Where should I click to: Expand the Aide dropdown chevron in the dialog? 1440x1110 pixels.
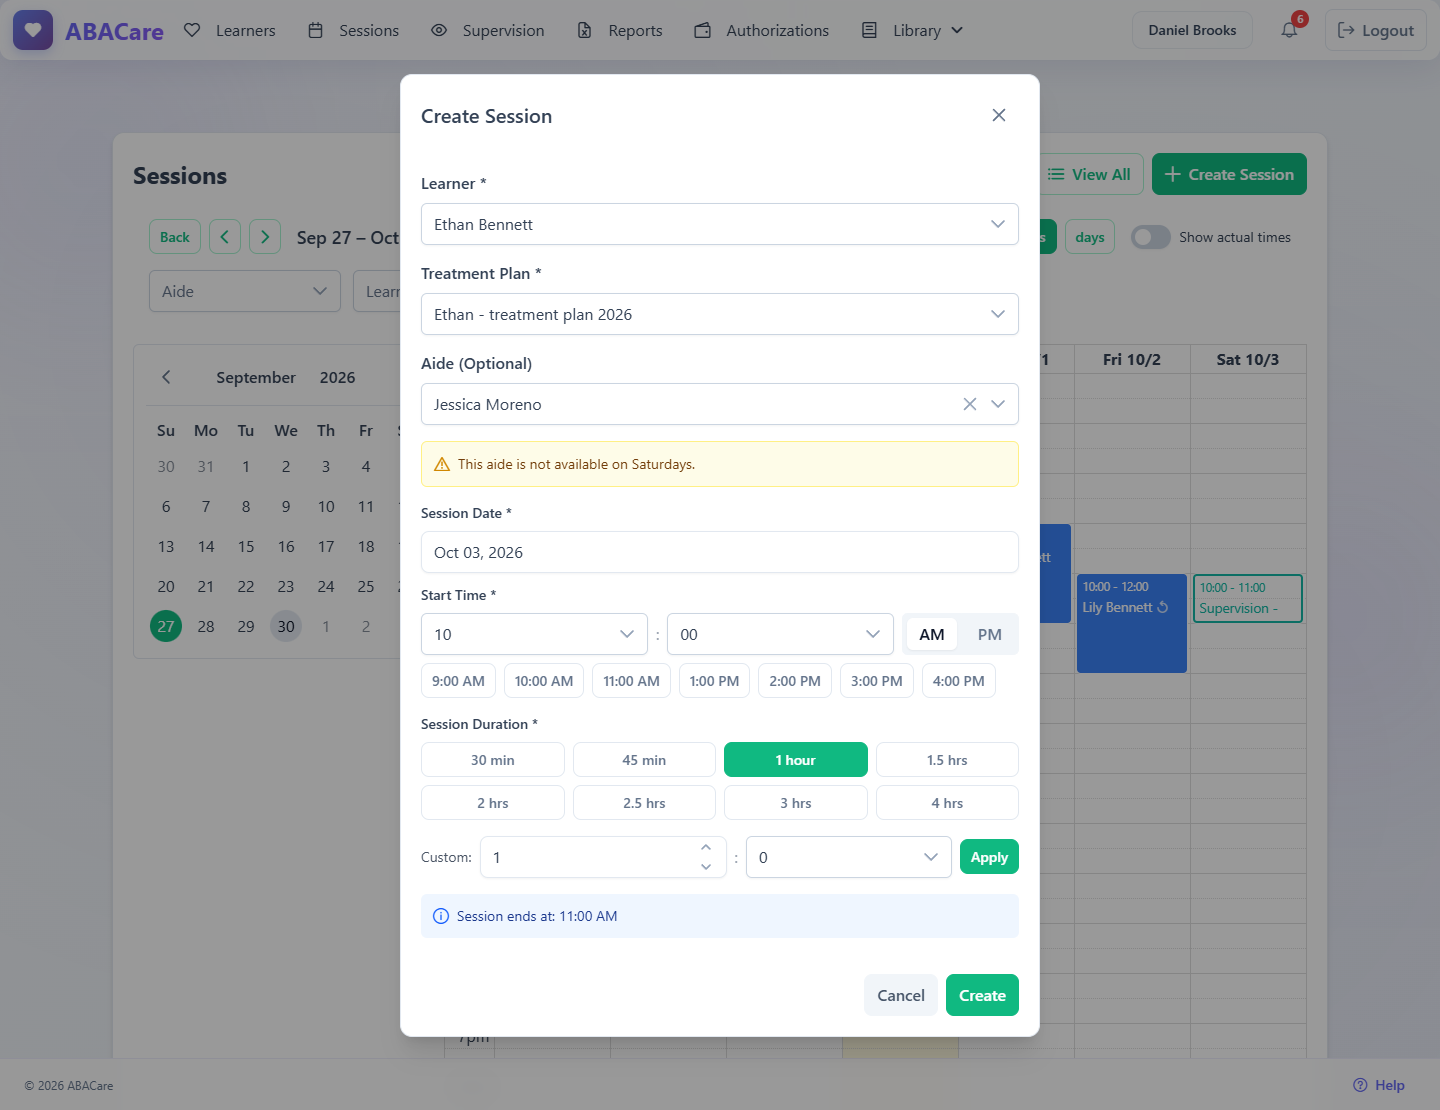[998, 404]
